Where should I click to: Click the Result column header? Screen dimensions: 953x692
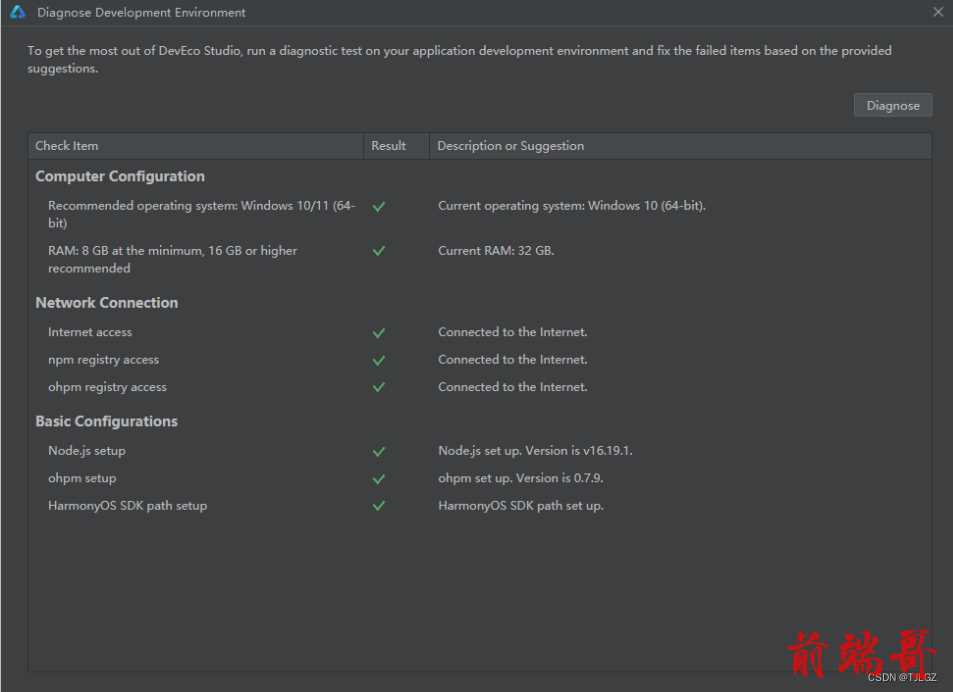396,146
